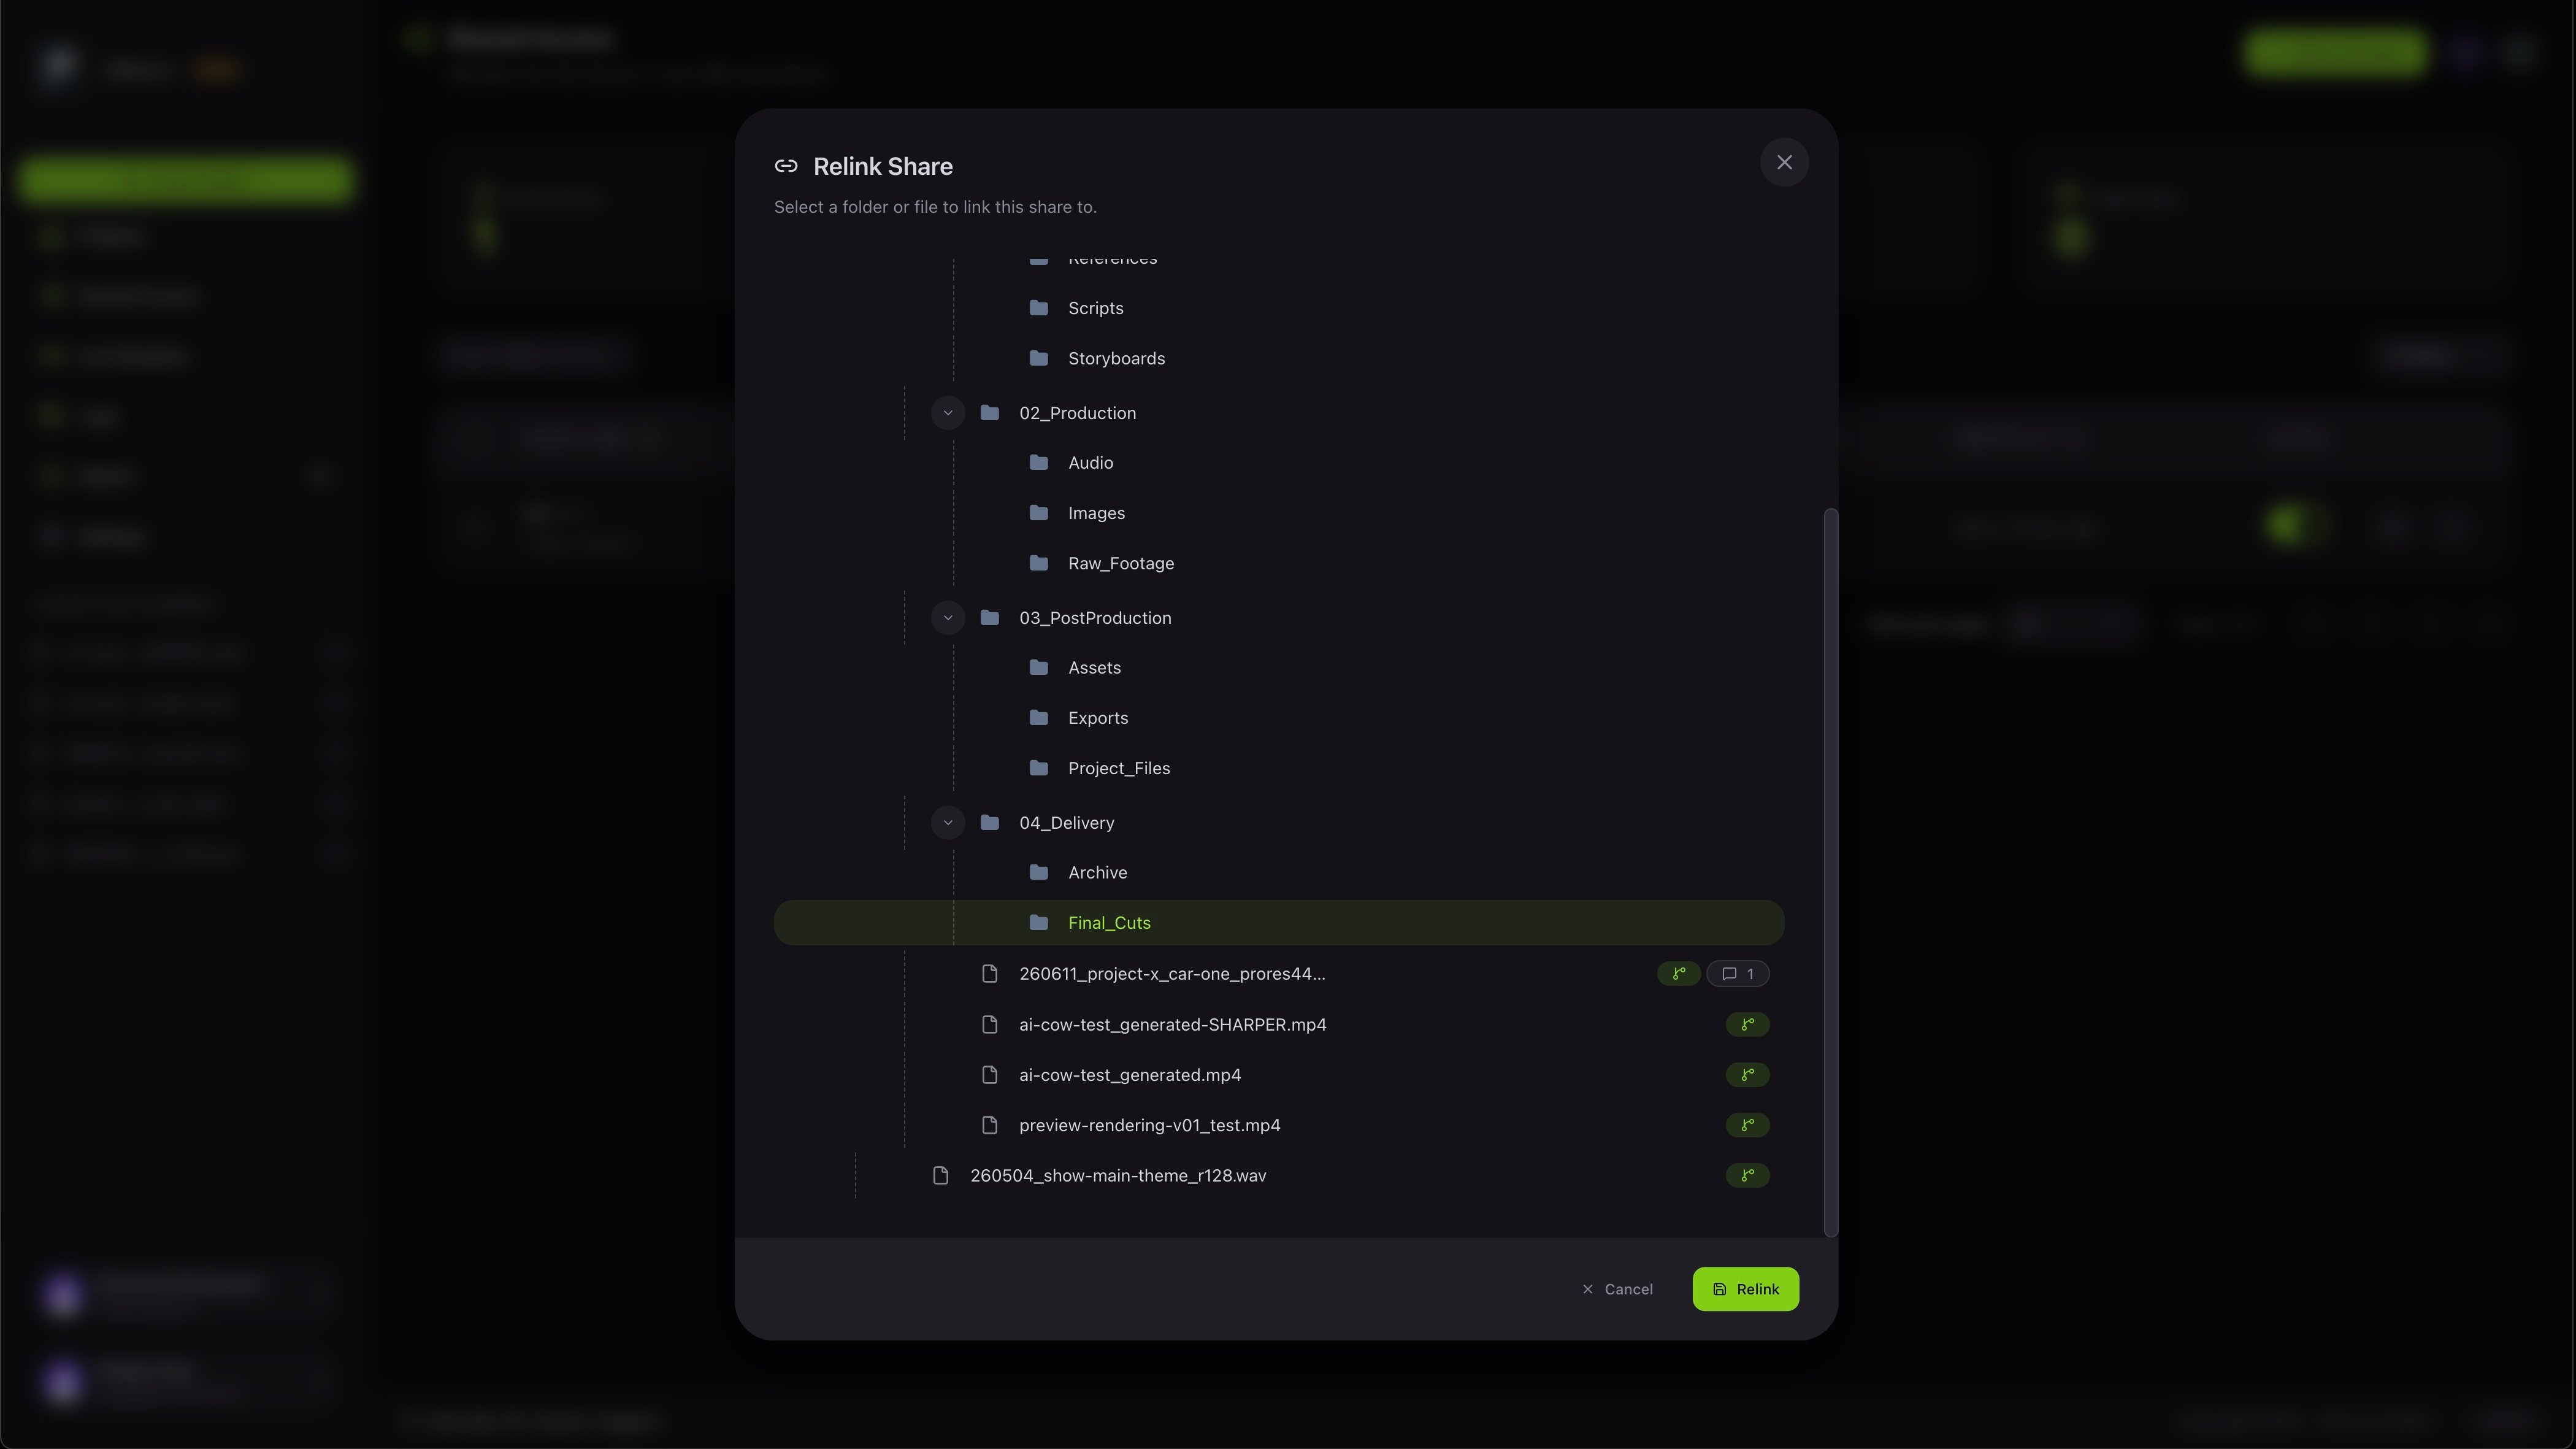This screenshot has height=1449, width=2576.
Task: Click the Raw_Footage folder icon
Action: [x=1039, y=563]
